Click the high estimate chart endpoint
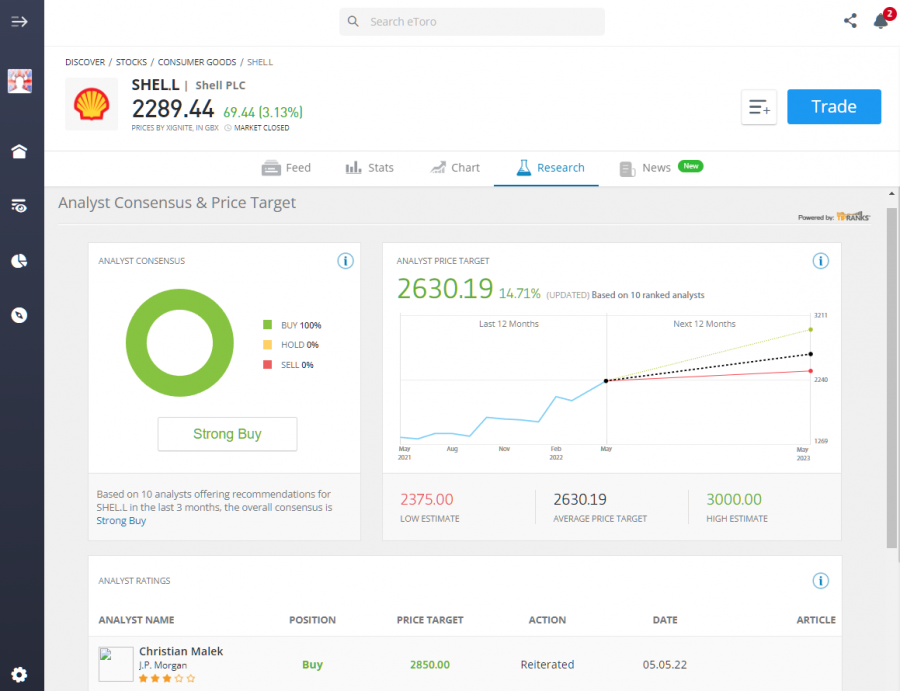Viewport: 900px width, 691px height. point(810,329)
